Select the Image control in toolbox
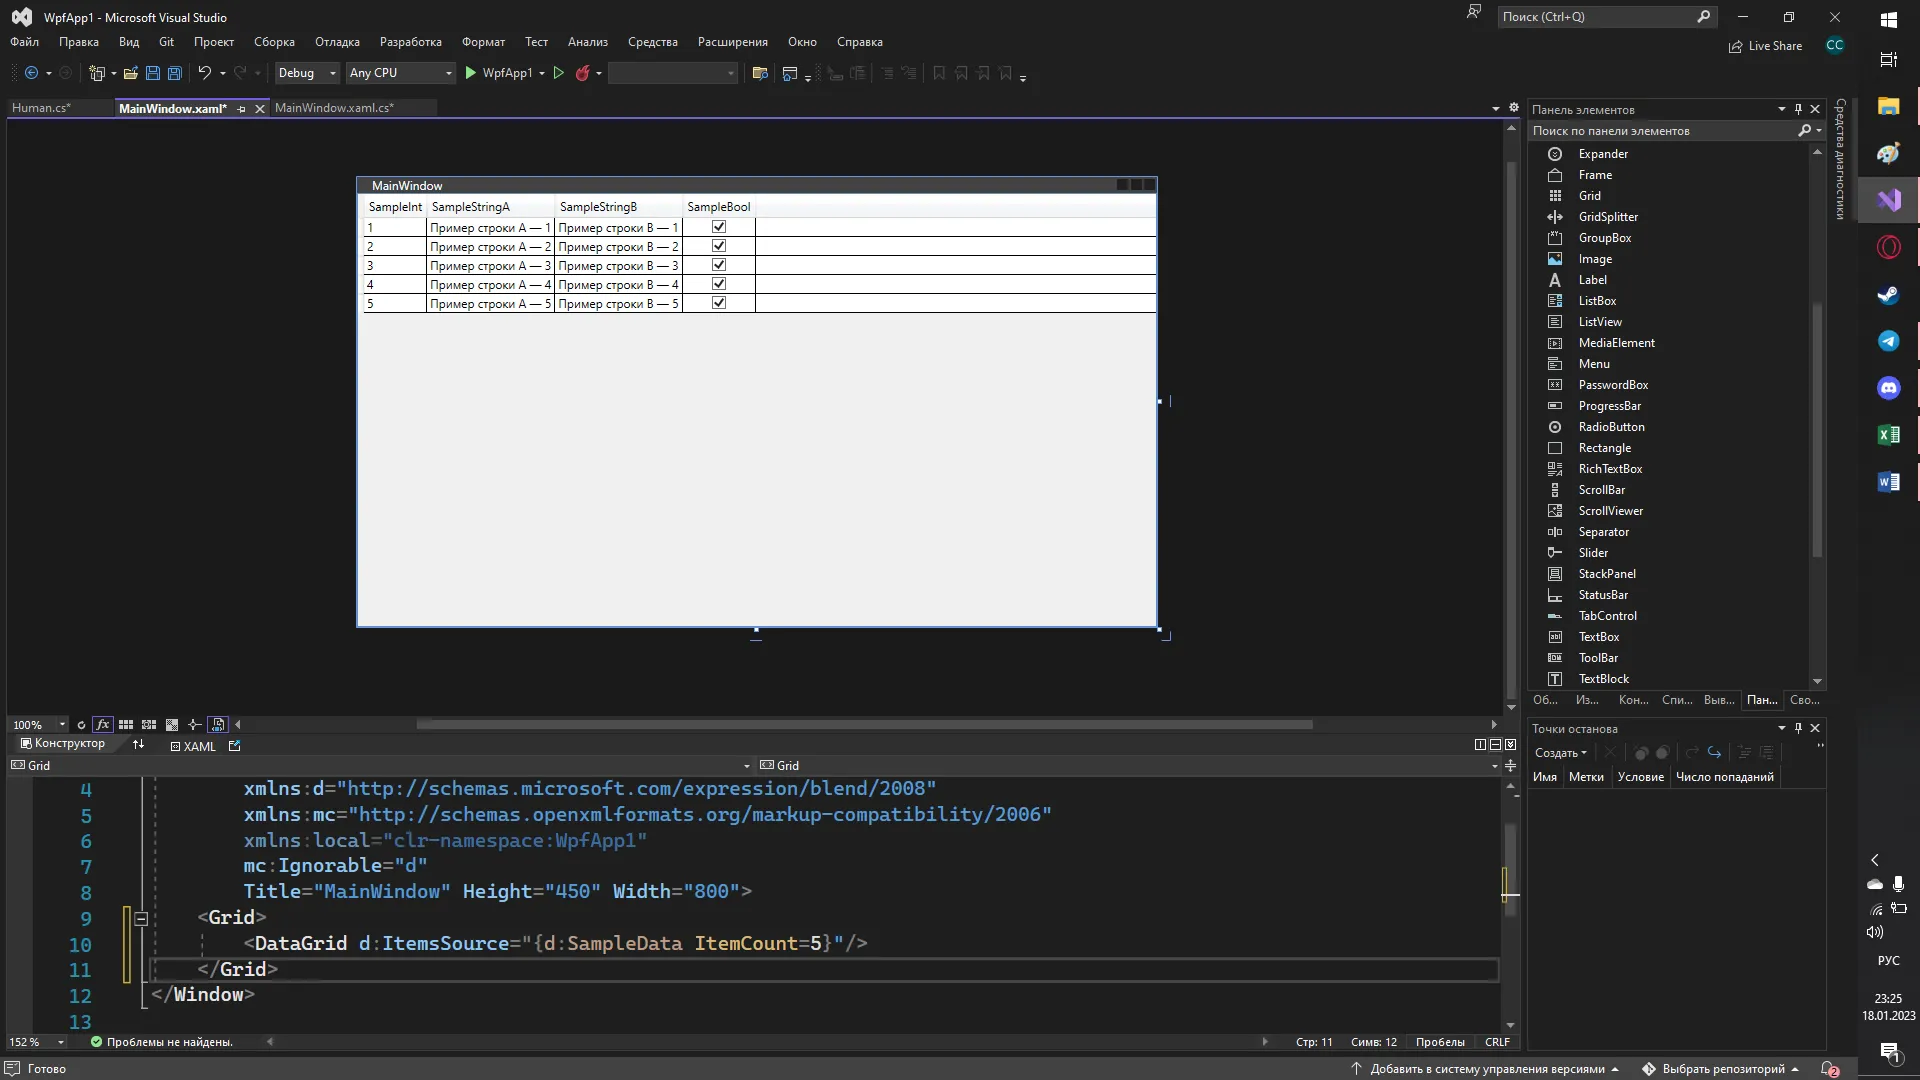1920x1080 pixels. (1595, 259)
